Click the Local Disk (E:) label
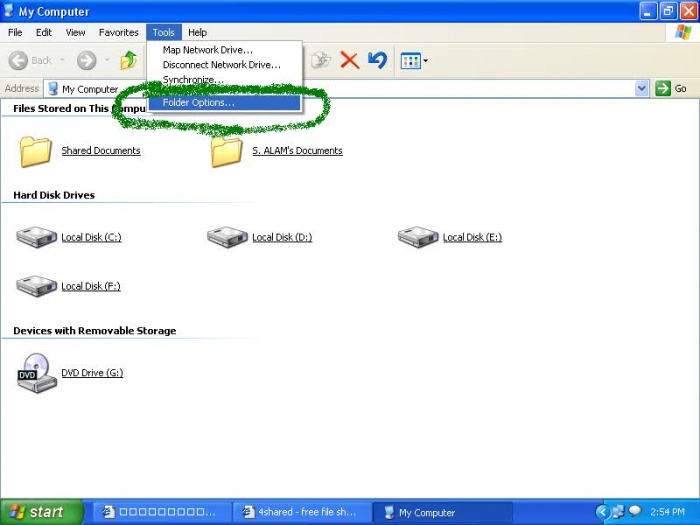Viewport: 700px width, 525px height. [472, 237]
